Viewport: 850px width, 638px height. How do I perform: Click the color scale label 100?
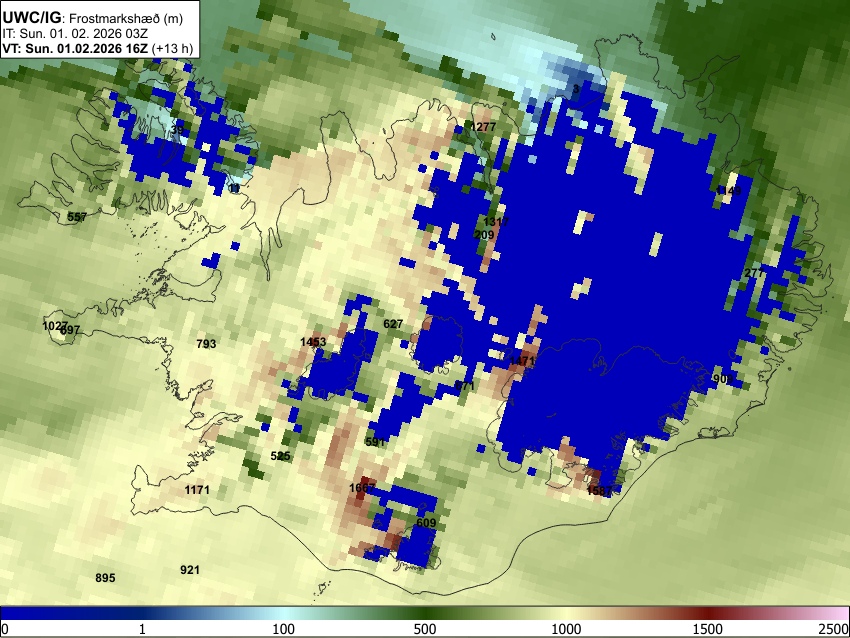click(284, 629)
